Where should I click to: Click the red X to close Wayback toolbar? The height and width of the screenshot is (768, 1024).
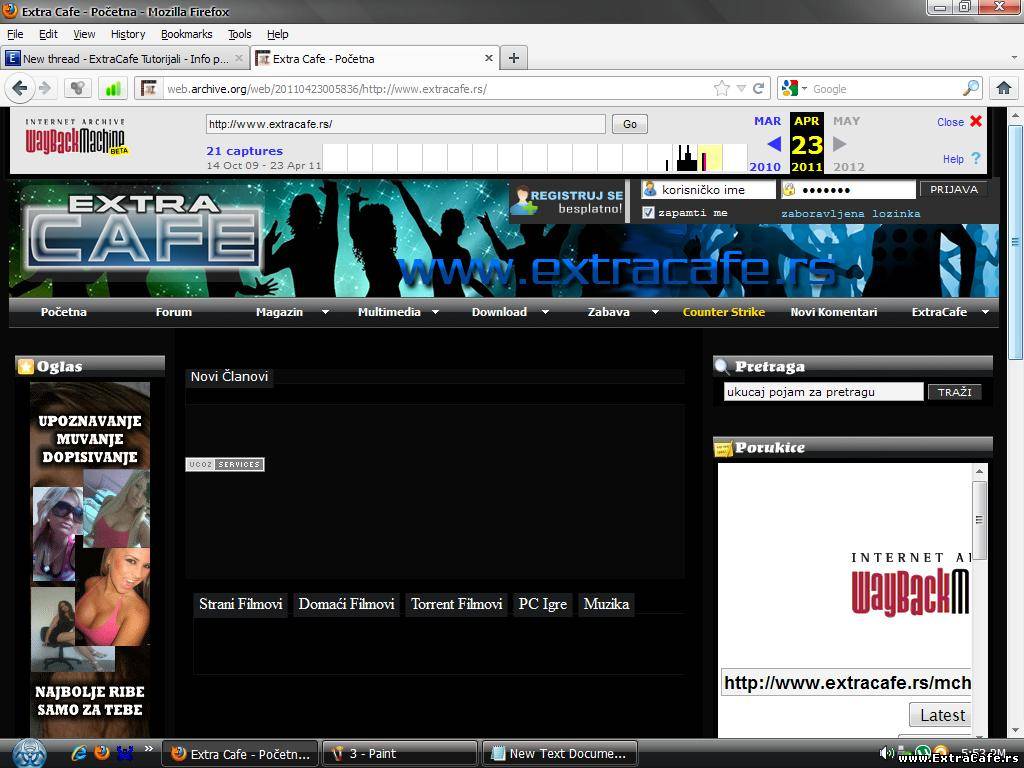pos(976,121)
